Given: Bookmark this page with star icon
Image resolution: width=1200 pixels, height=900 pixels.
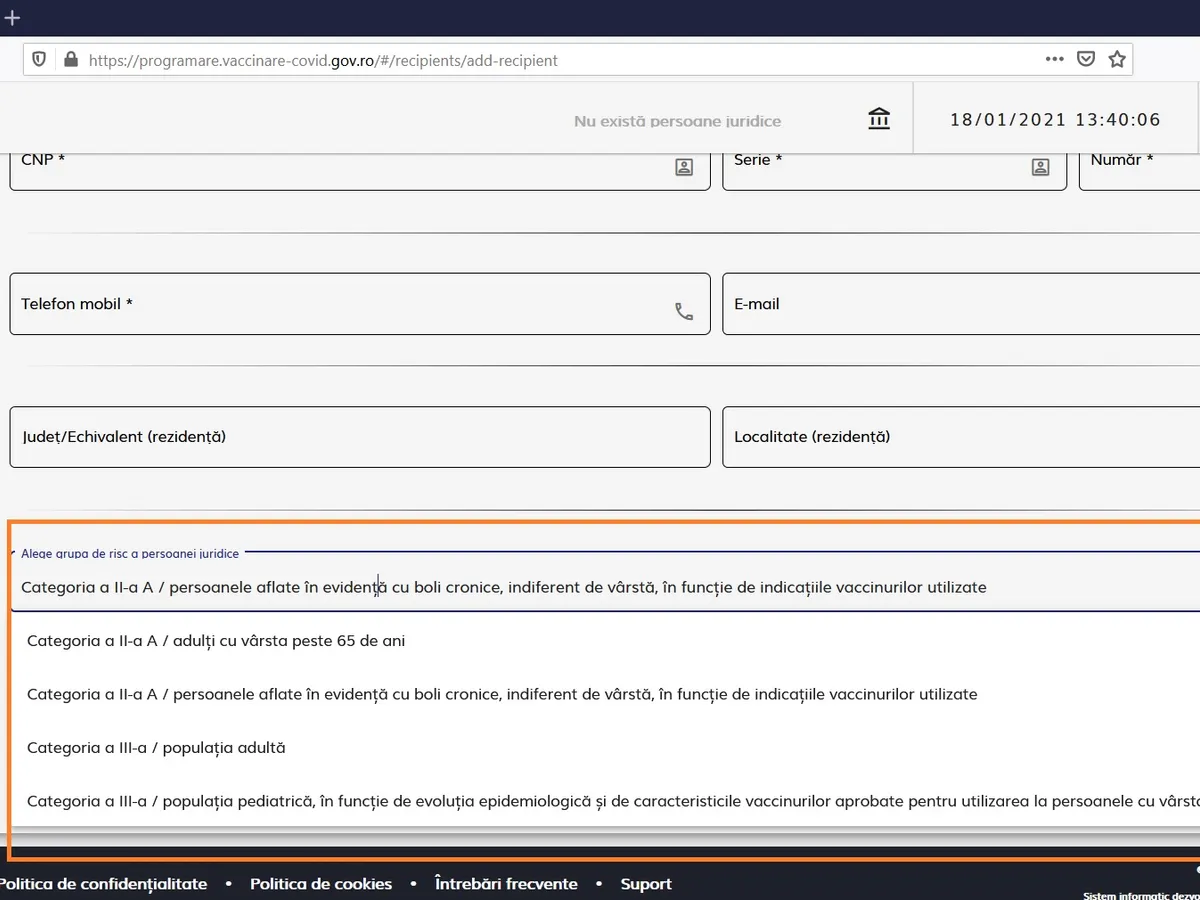Looking at the screenshot, I should point(1117,60).
